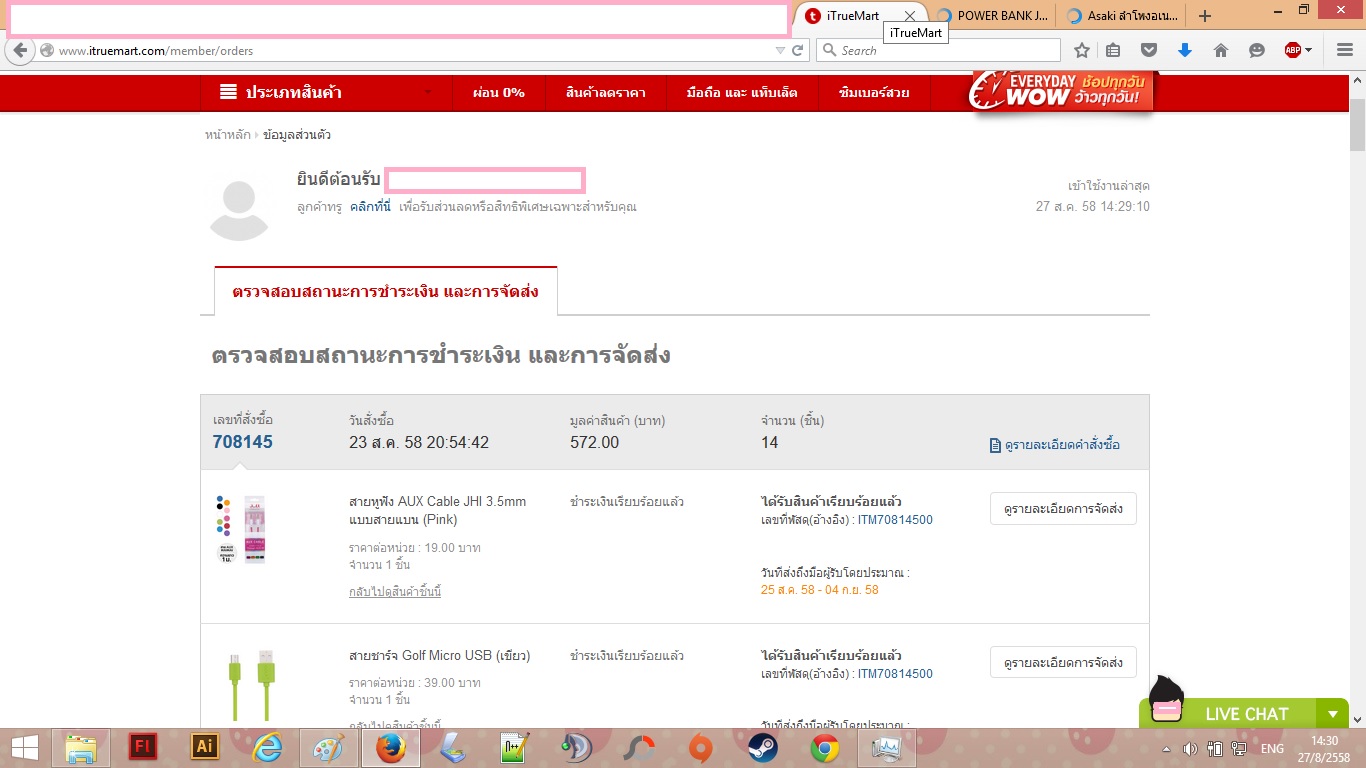Click the green Micro USB cable thumbnail
The image size is (1366, 768).
pos(252,685)
